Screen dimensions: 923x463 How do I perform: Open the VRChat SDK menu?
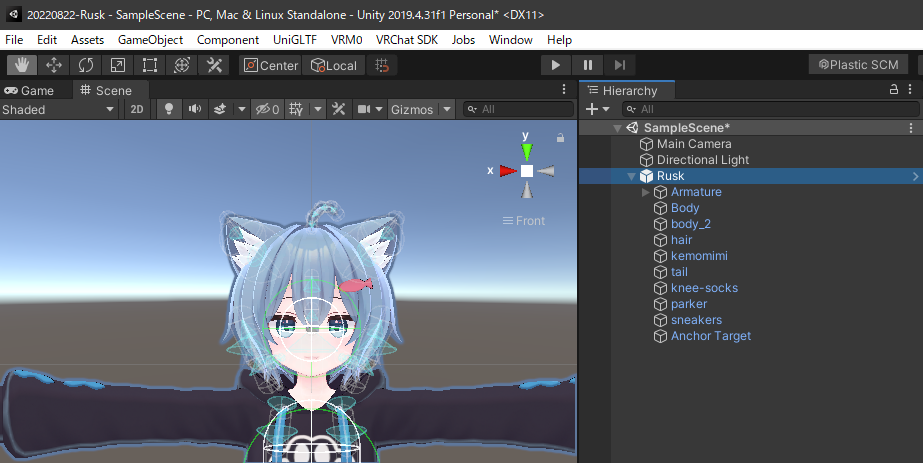click(x=407, y=40)
